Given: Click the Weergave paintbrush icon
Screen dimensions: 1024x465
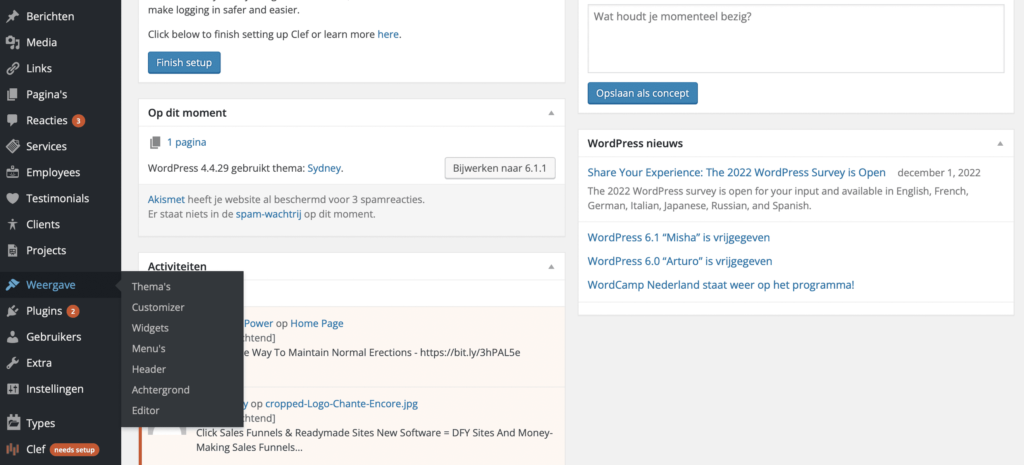Looking at the screenshot, I should pyautogui.click(x=12, y=285).
